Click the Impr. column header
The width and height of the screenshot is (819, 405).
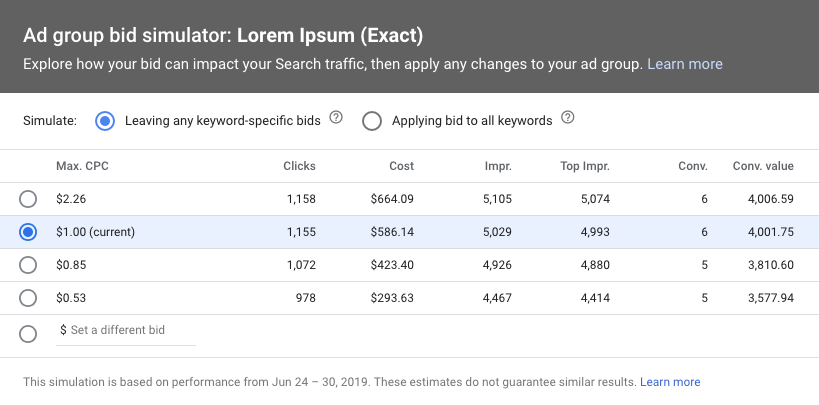[x=498, y=166]
